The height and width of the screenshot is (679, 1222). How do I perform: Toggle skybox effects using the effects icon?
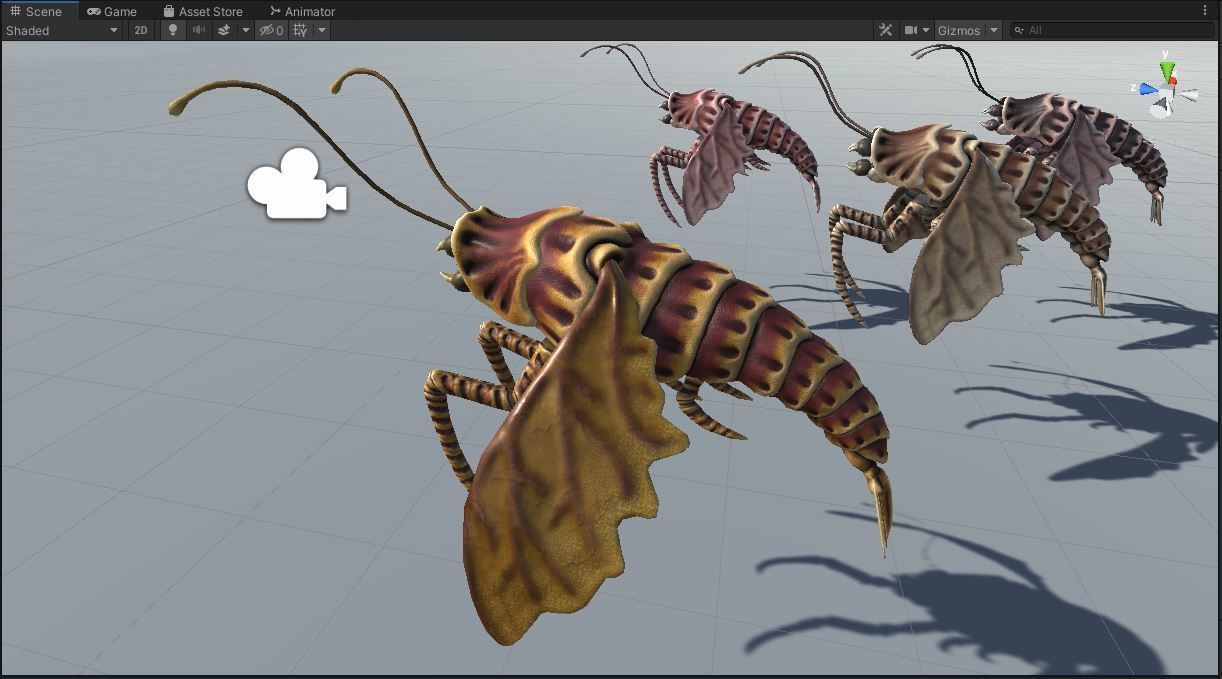pyautogui.click(x=224, y=30)
